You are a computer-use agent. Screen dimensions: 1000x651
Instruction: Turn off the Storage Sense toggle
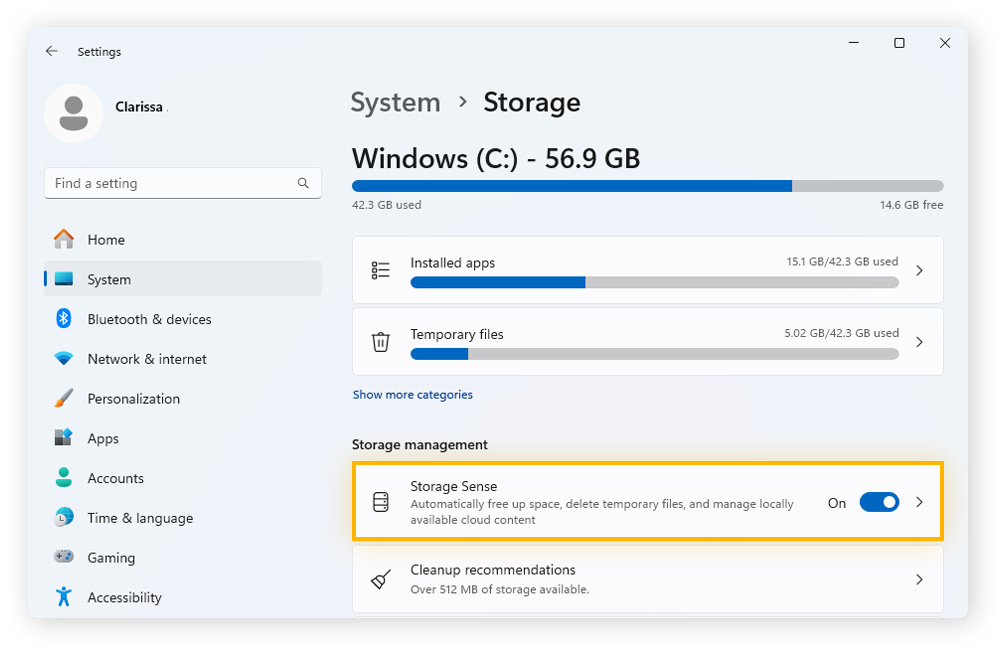(x=879, y=503)
